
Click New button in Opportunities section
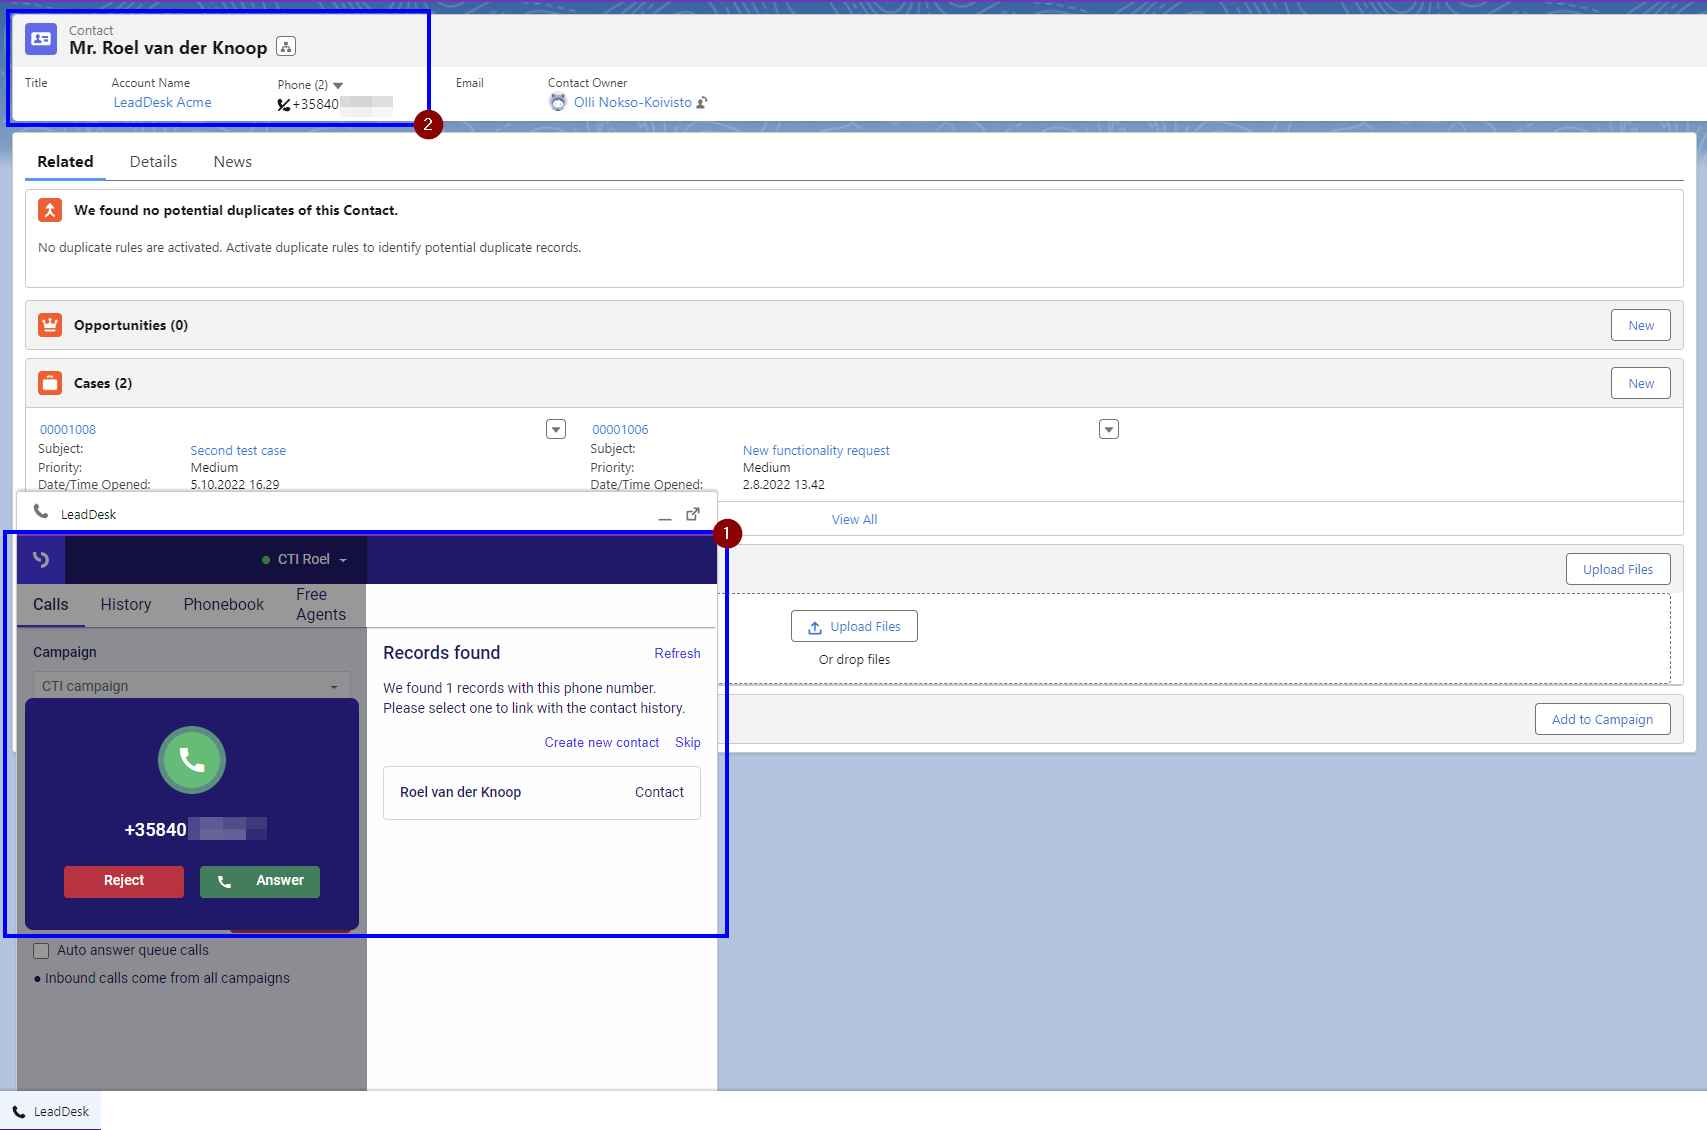pyautogui.click(x=1640, y=325)
